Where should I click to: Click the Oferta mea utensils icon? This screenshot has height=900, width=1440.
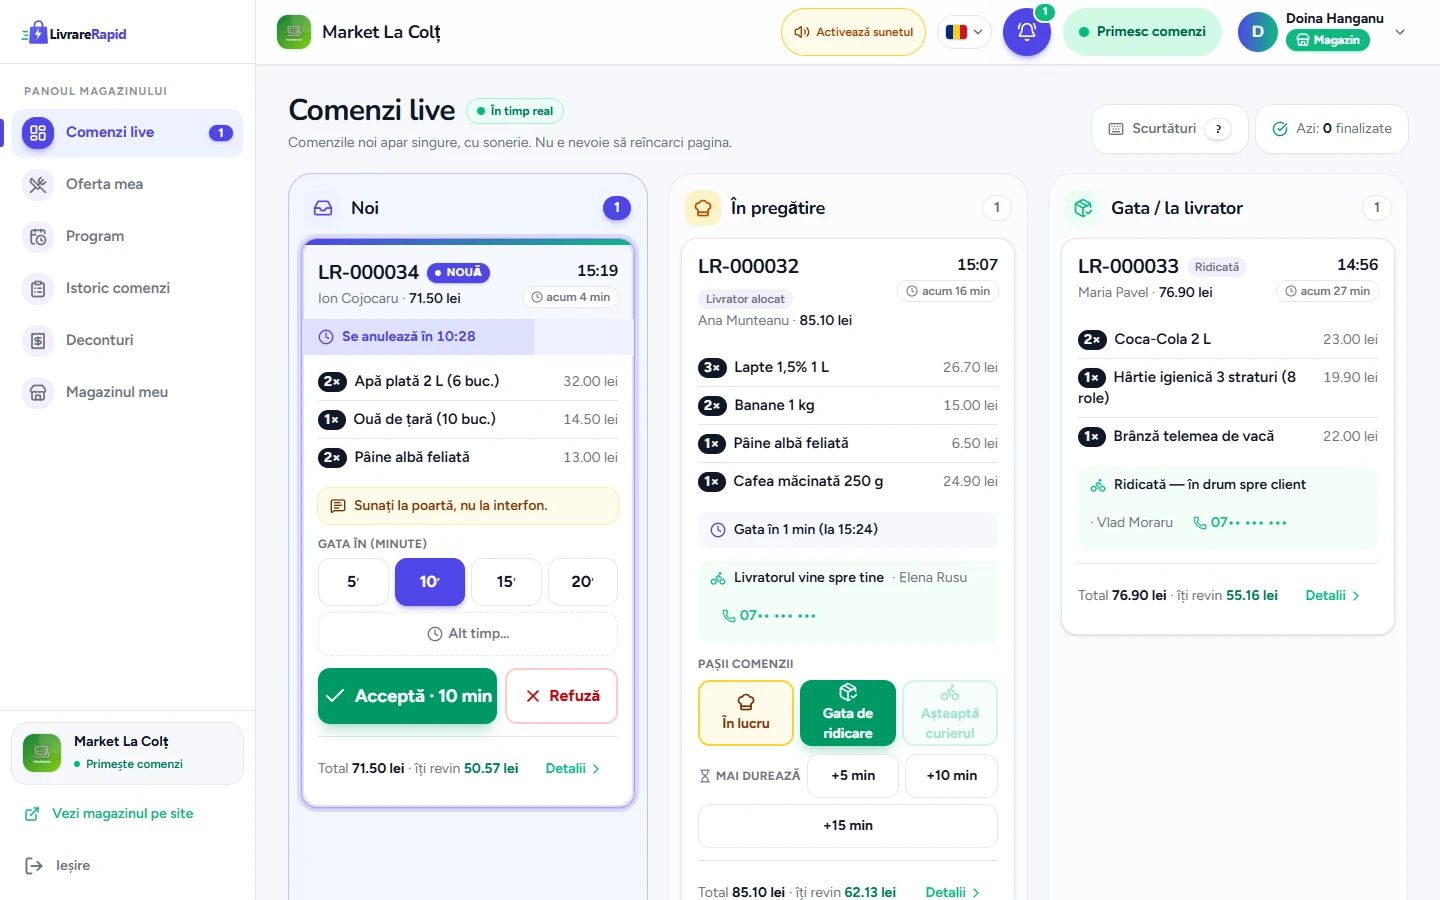(x=38, y=184)
